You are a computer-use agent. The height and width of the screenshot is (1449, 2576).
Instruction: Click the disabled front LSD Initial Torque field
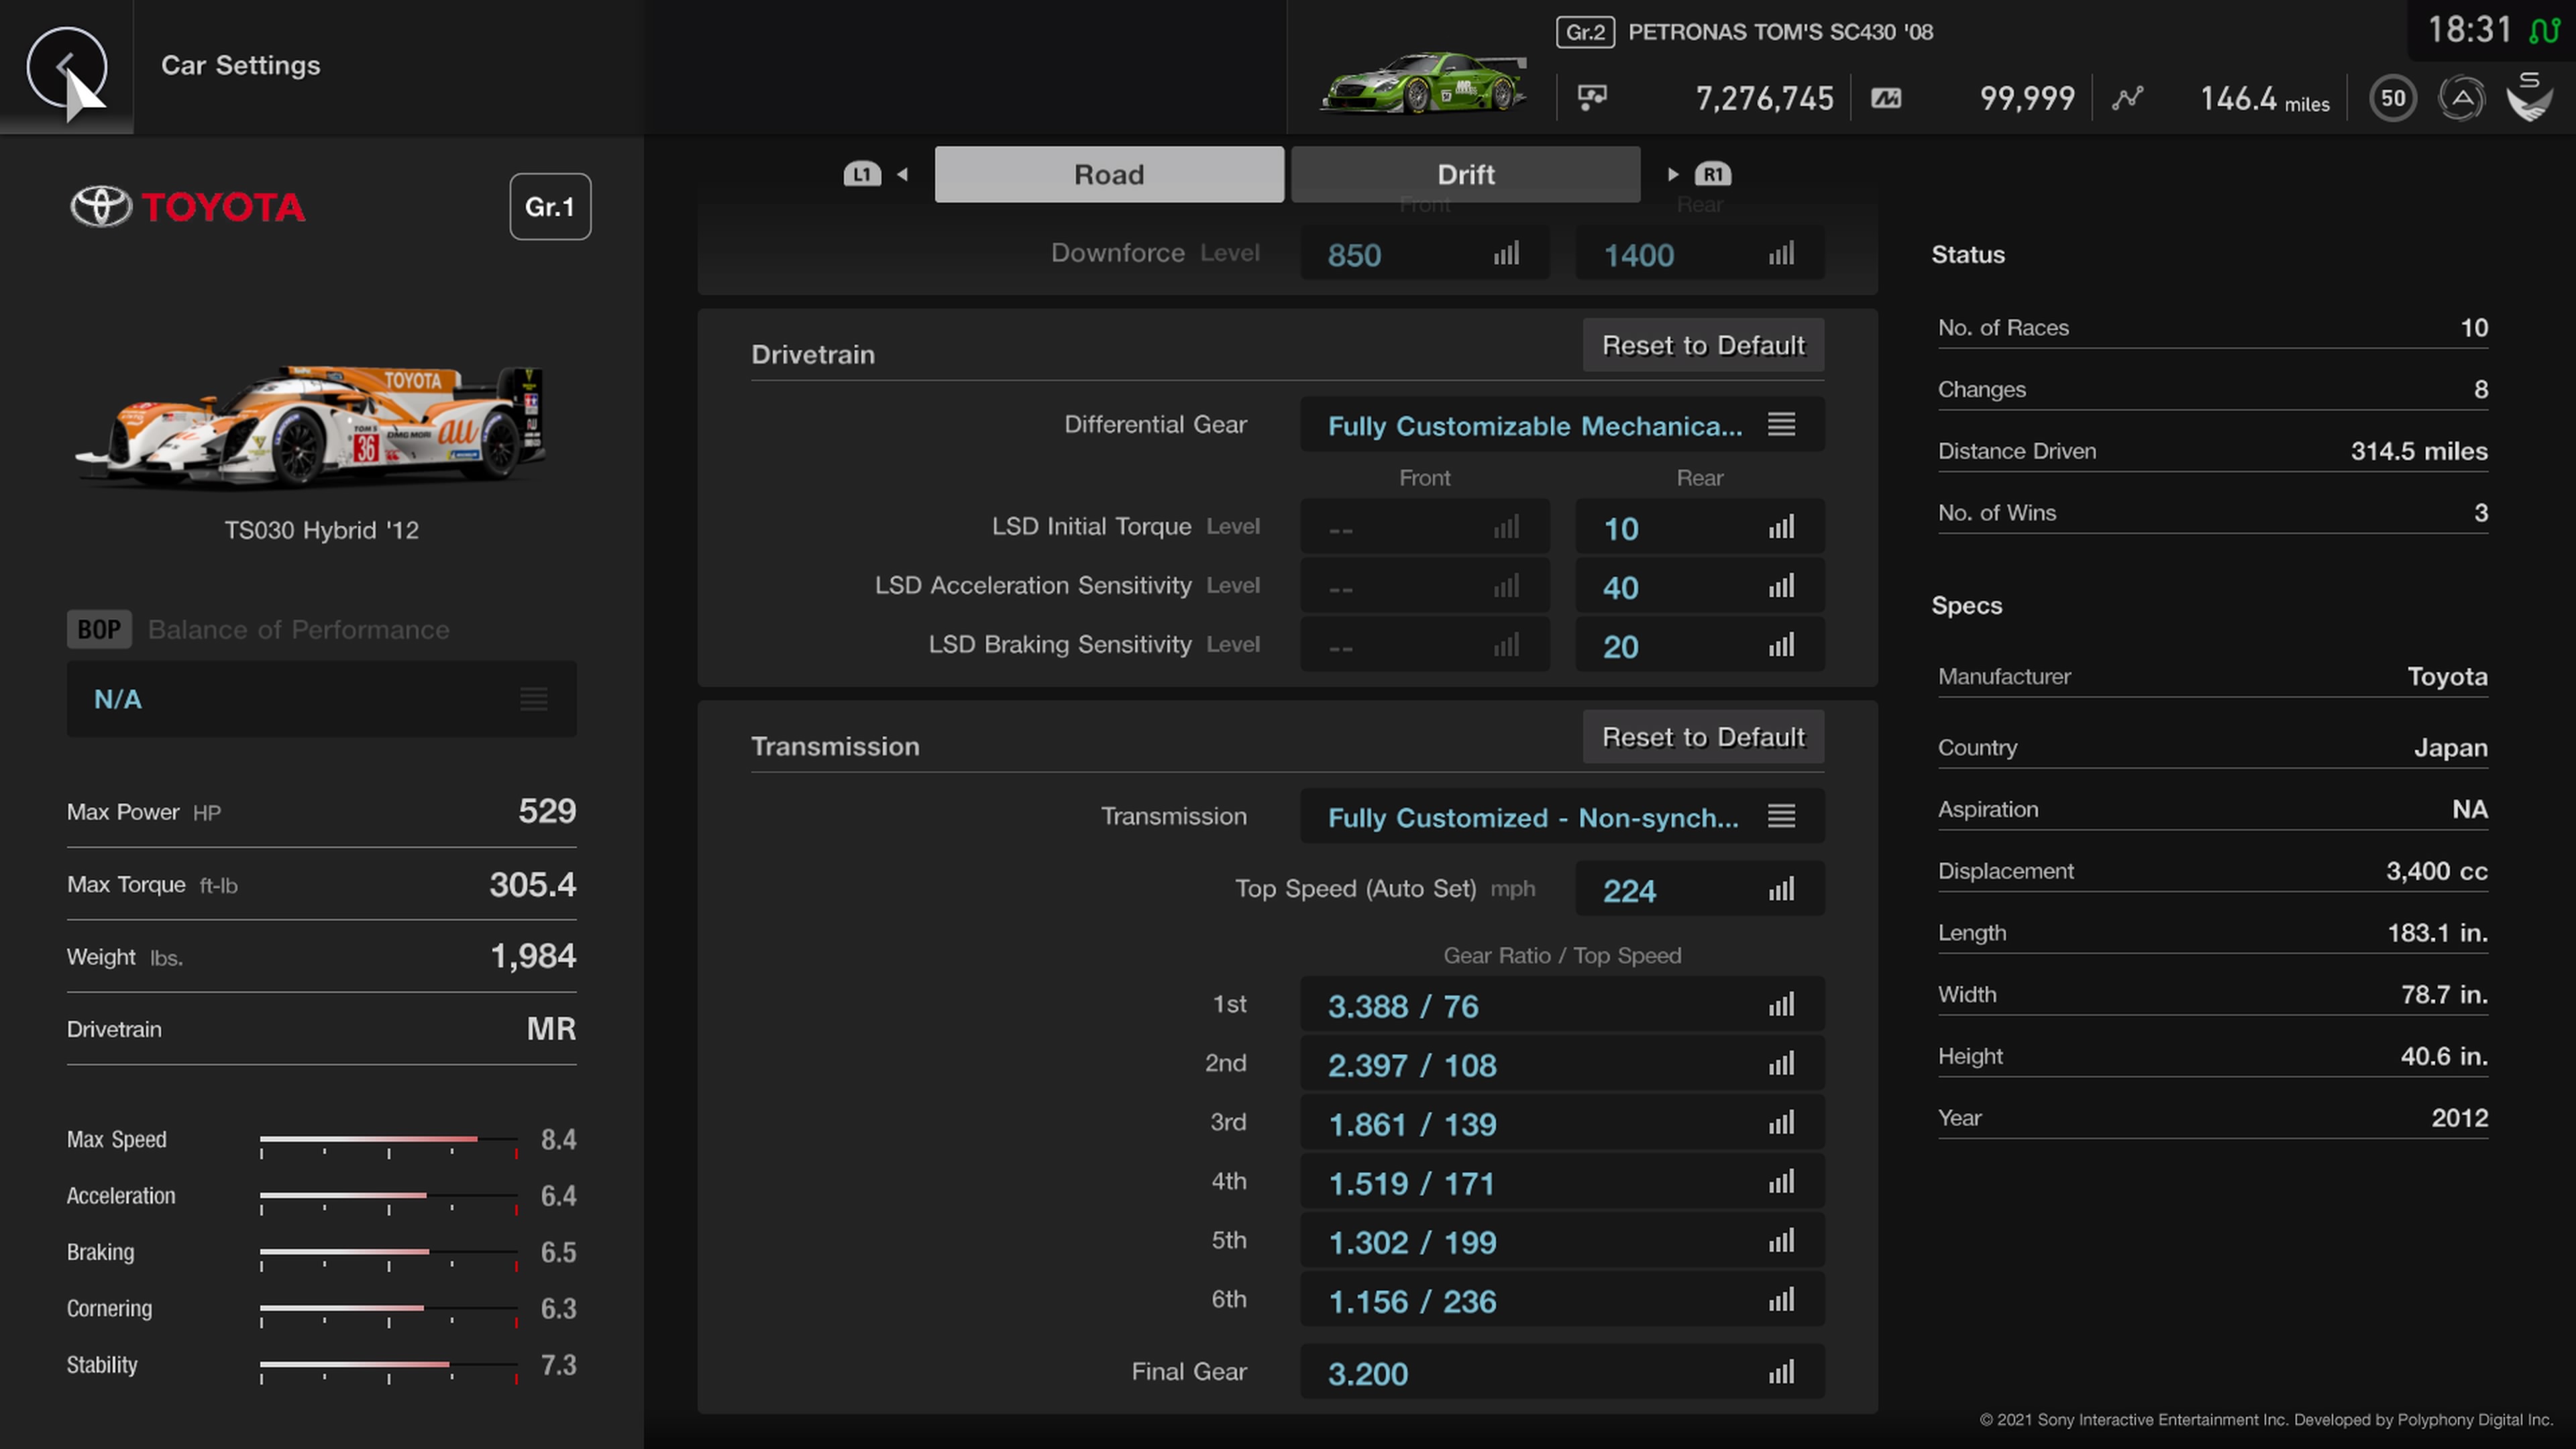tap(1424, 527)
